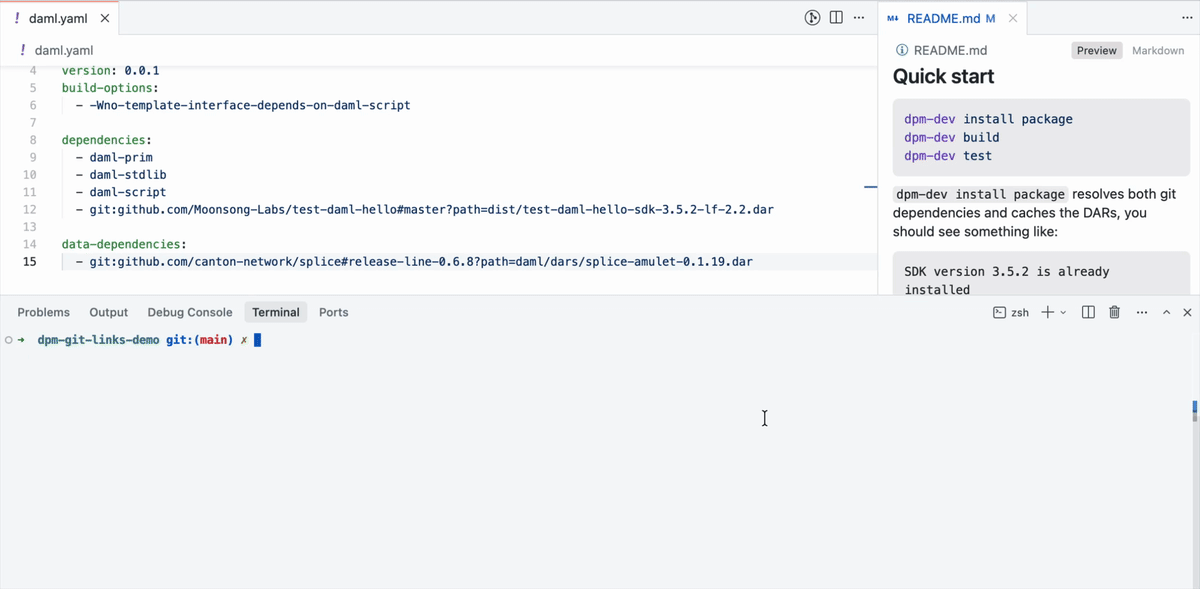The height and width of the screenshot is (589, 1200).
Task: Click 'SDK version 3.5.2 is already' output text
Action: (x=1007, y=271)
